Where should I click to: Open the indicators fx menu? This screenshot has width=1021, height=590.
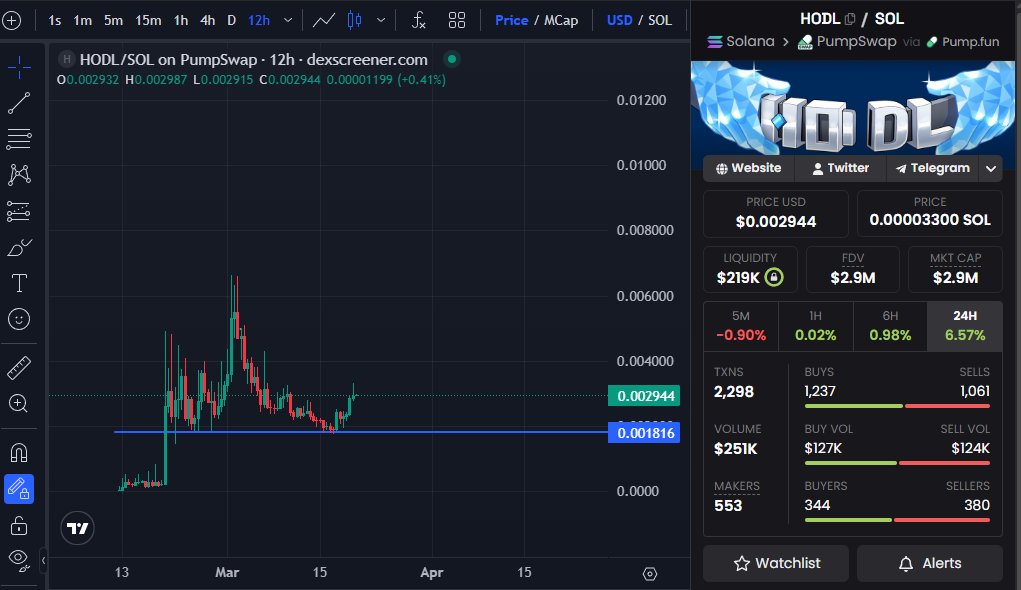click(x=419, y=20)
